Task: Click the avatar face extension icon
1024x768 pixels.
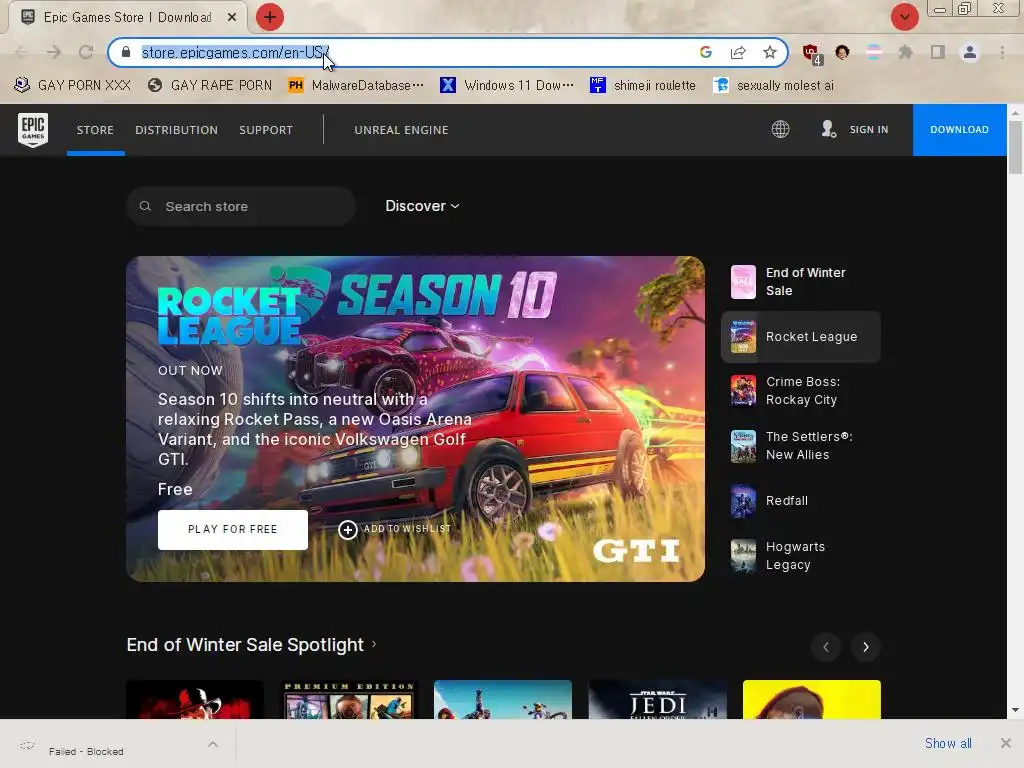Action: click(x=842, y=52)
